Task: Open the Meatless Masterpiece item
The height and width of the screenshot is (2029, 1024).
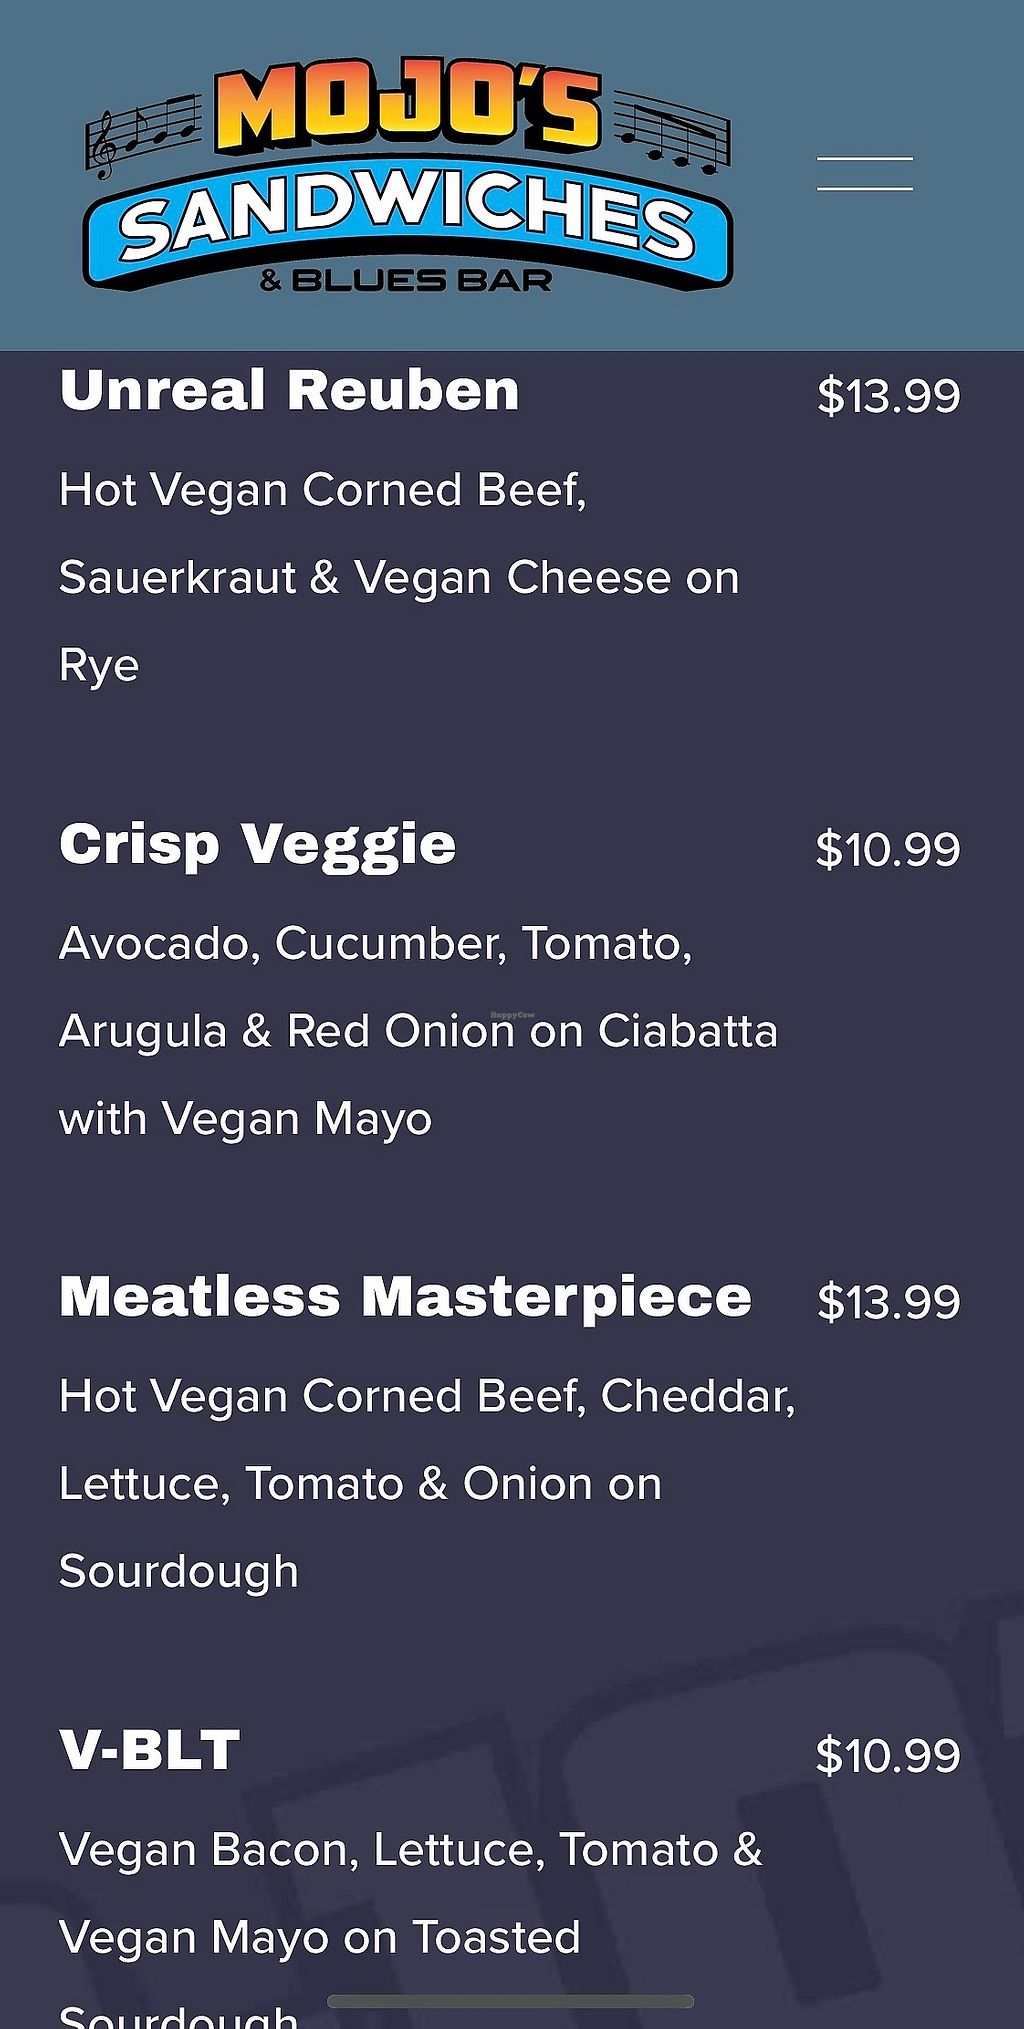Action: click(x=405, y=1297)
